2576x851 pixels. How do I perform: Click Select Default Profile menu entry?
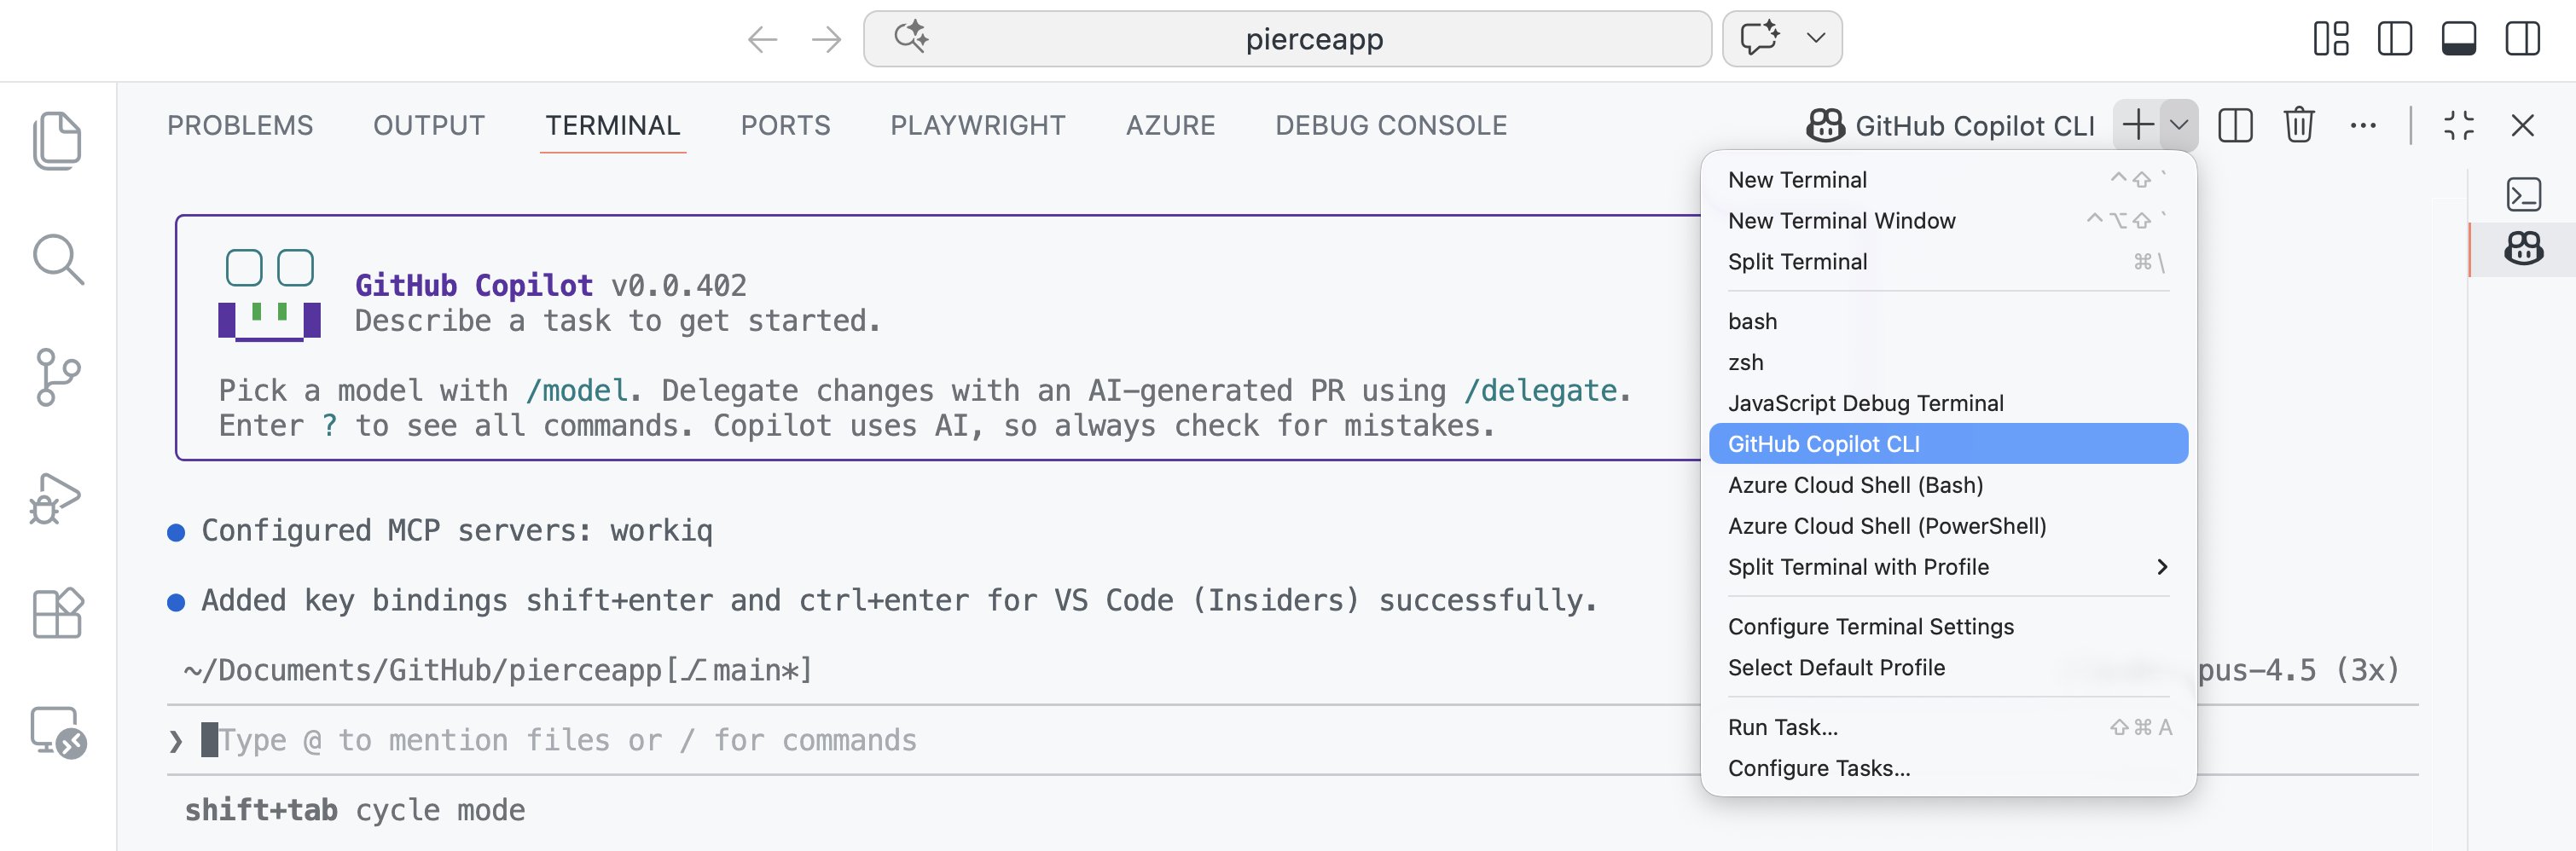(1836, 667)
